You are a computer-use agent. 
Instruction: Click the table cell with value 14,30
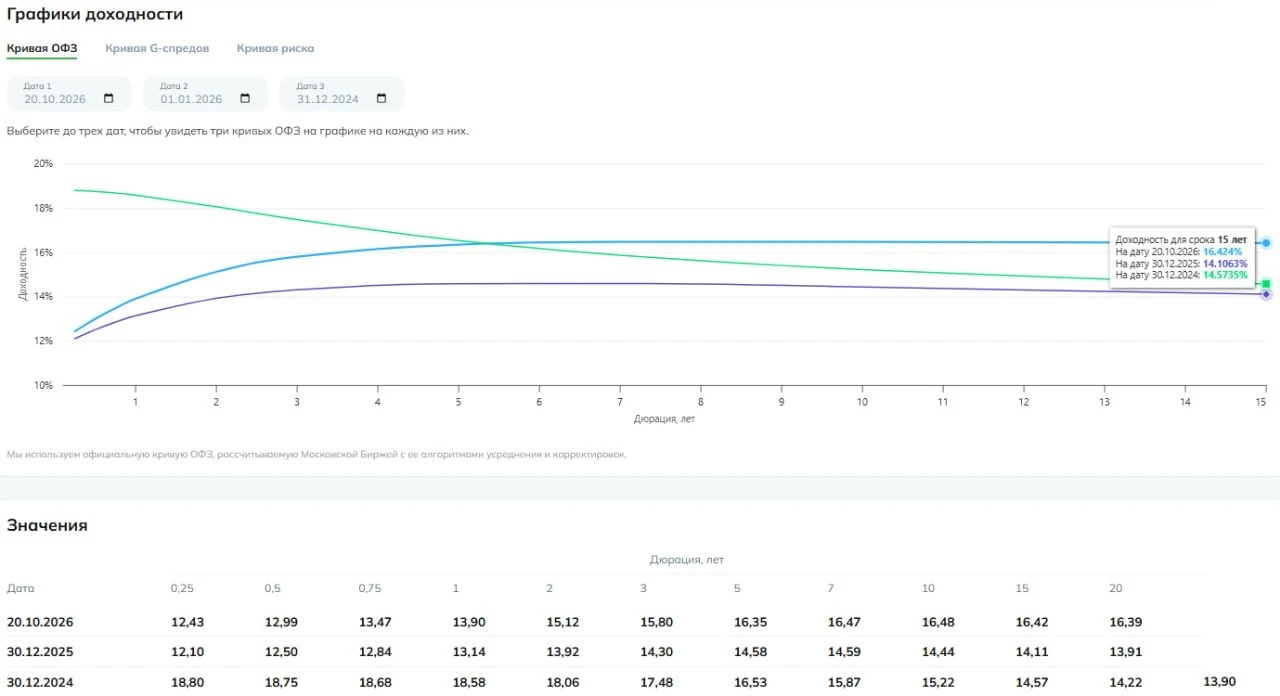(657, 652)
